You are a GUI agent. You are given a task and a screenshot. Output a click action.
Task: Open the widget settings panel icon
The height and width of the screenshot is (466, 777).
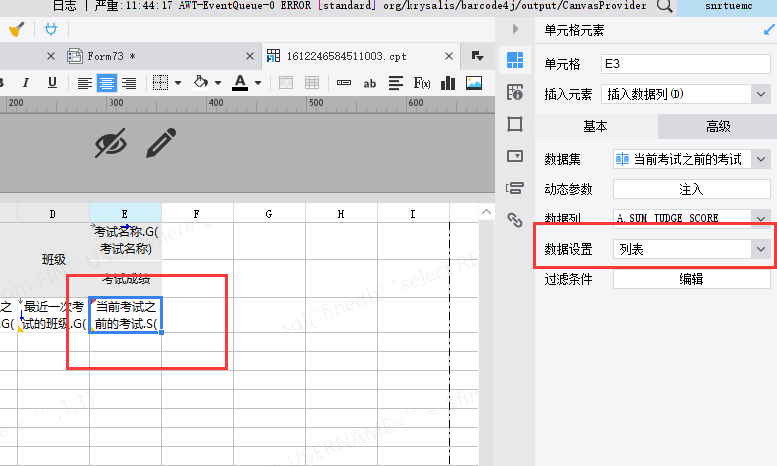515,156
